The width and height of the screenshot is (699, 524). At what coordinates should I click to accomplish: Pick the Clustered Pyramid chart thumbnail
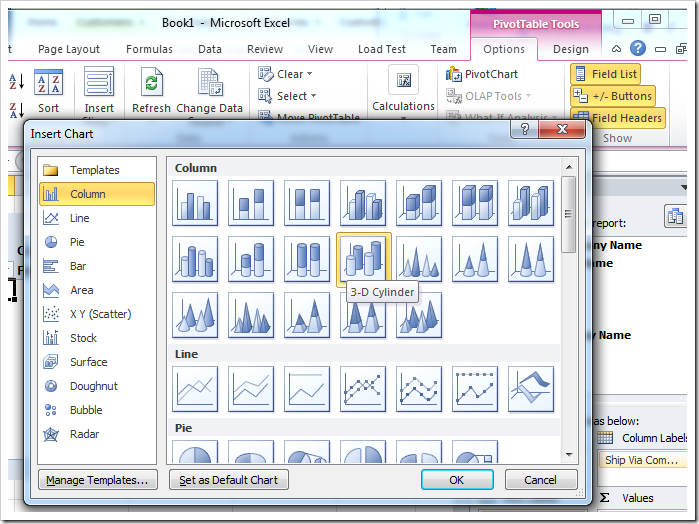click(251, 315)
